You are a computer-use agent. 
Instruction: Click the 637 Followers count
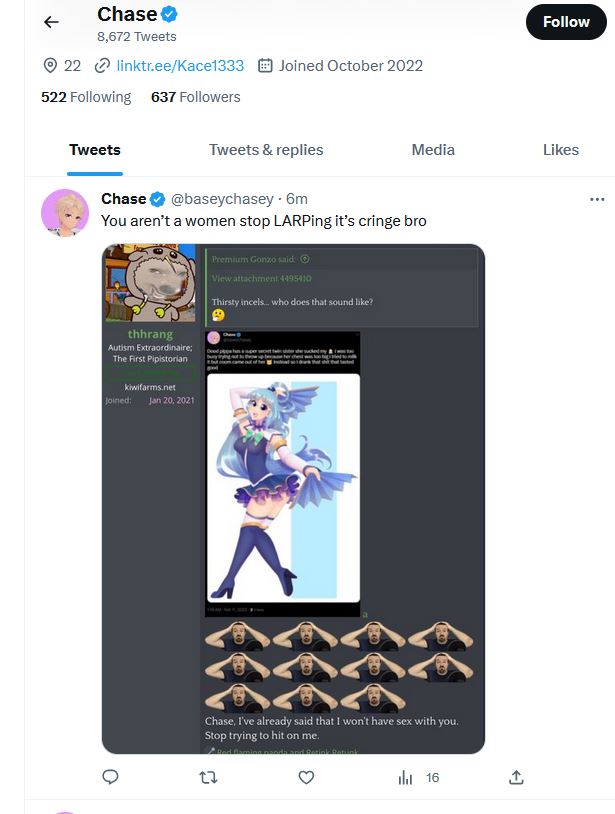click(196, 97)
